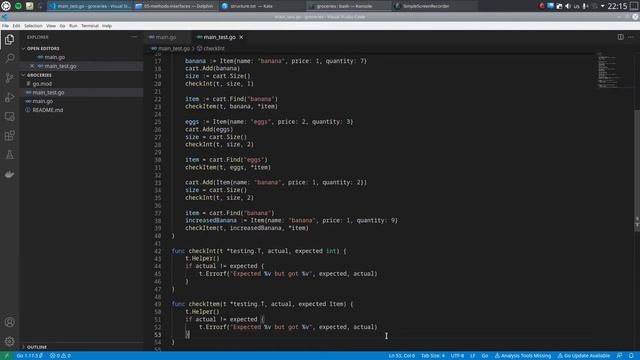Screen dimensions: 640x360
Task: Open the Run and Debug view
Action: [9, 97]
